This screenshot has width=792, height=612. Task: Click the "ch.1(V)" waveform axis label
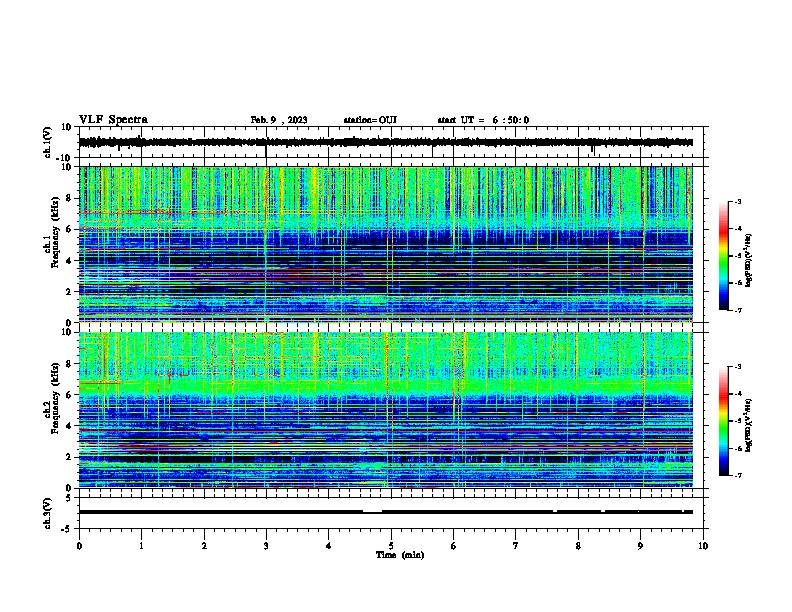pyautogui.click(x=48, y=142)
